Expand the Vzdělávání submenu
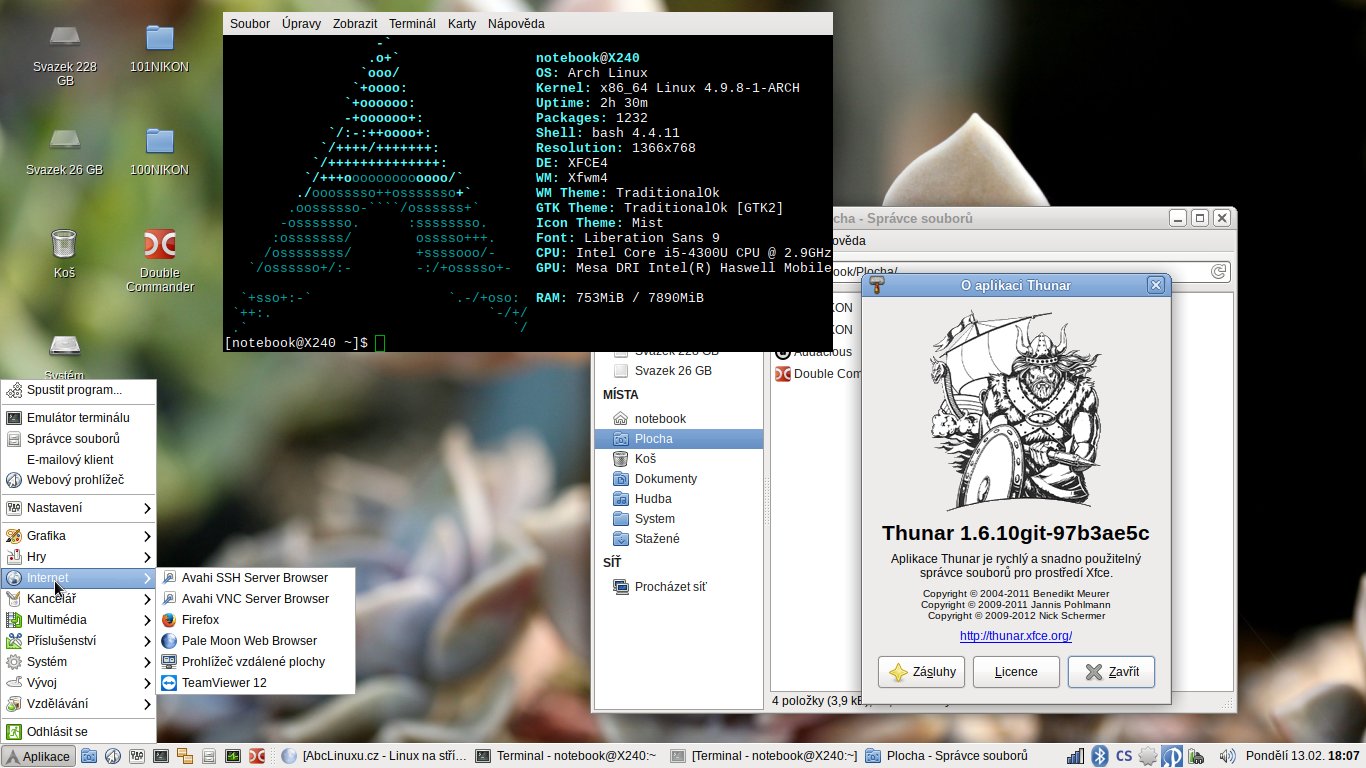Screen dimensions: 1366x768 (79, 704)
